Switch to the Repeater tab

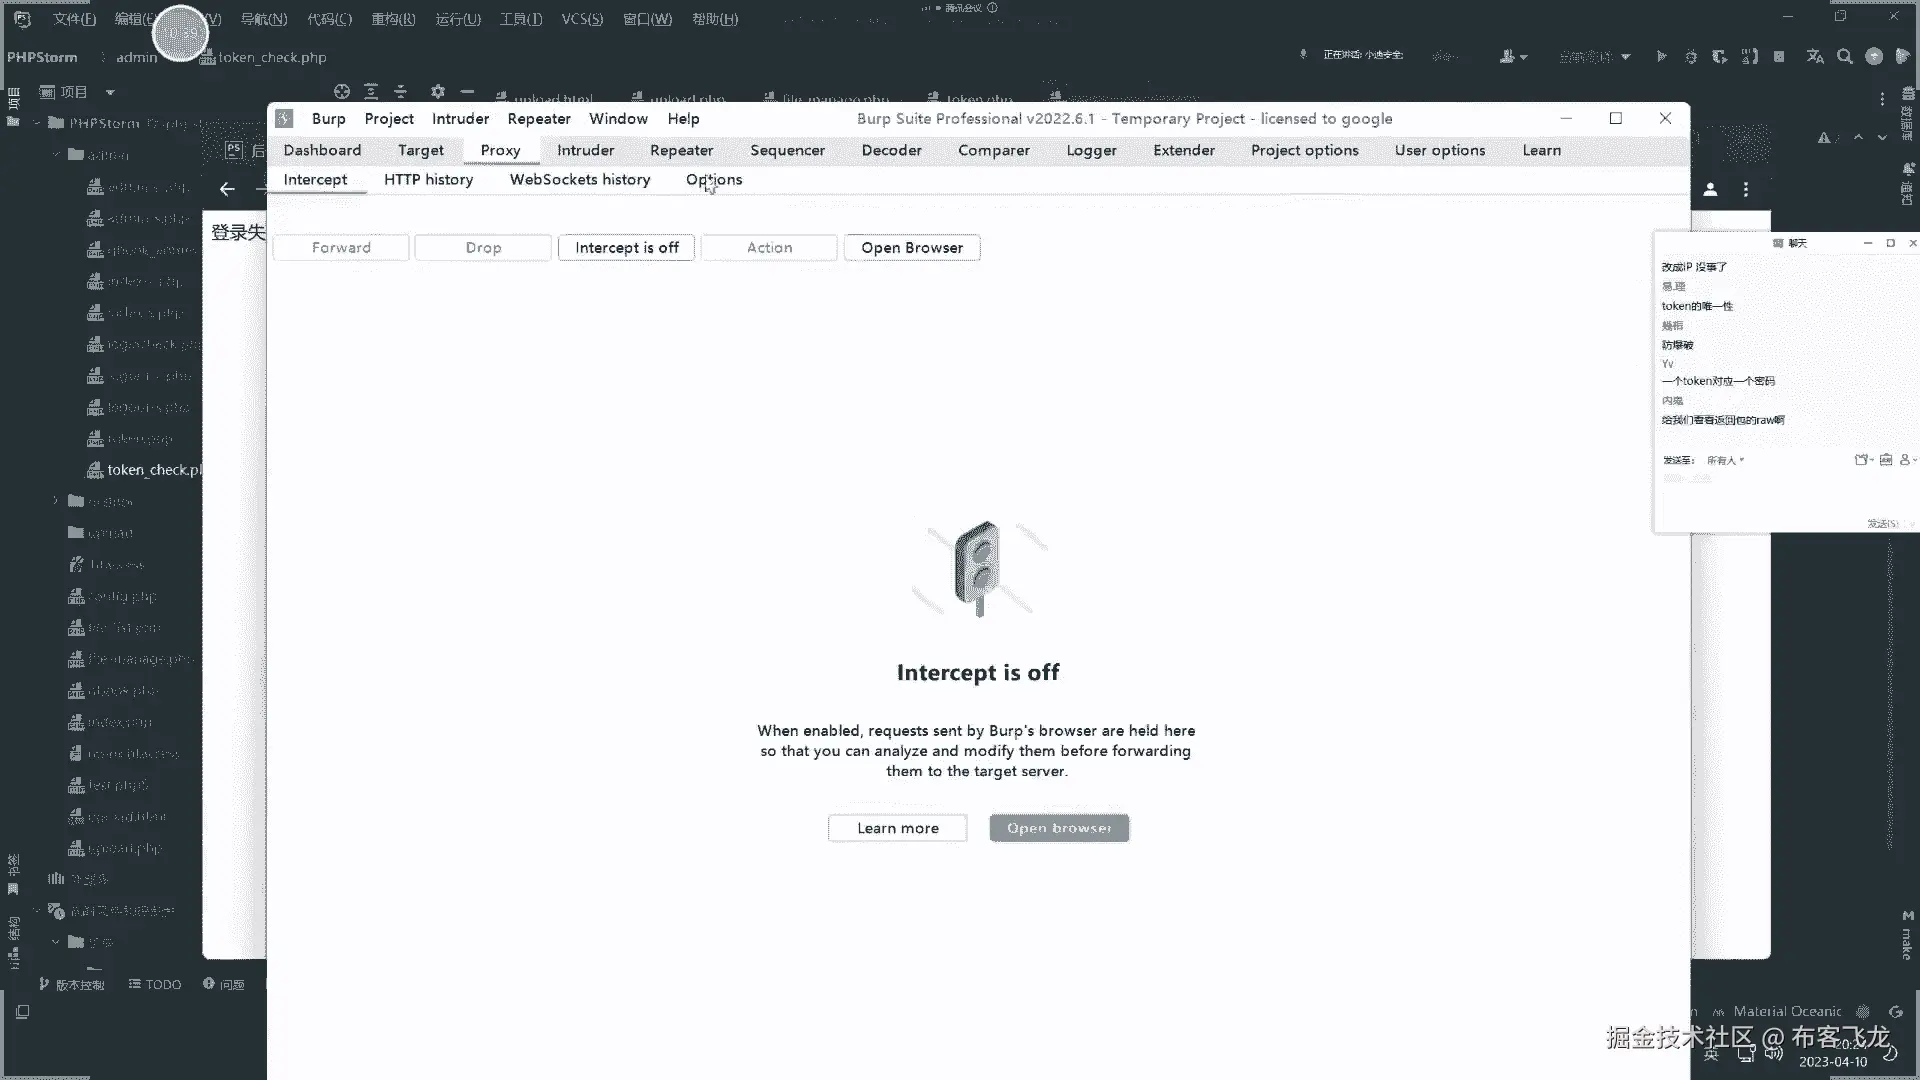click(x=681, y=150)
